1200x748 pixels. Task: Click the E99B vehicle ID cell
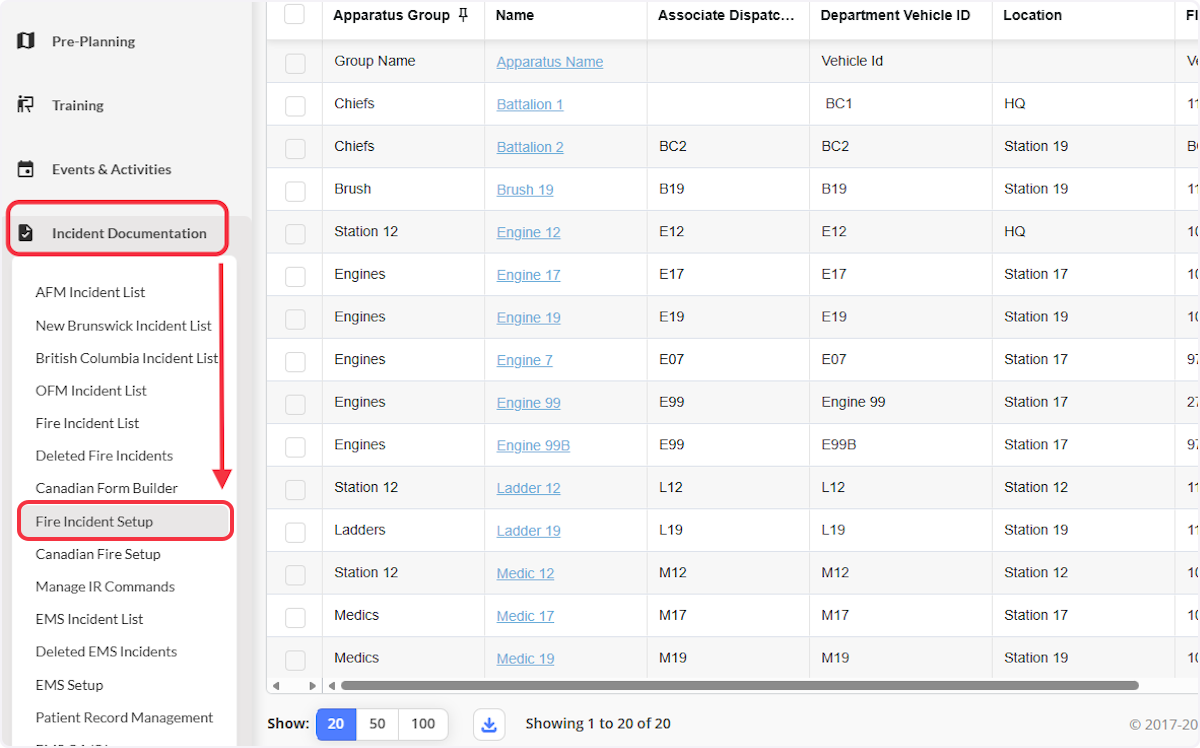[839, 445]
